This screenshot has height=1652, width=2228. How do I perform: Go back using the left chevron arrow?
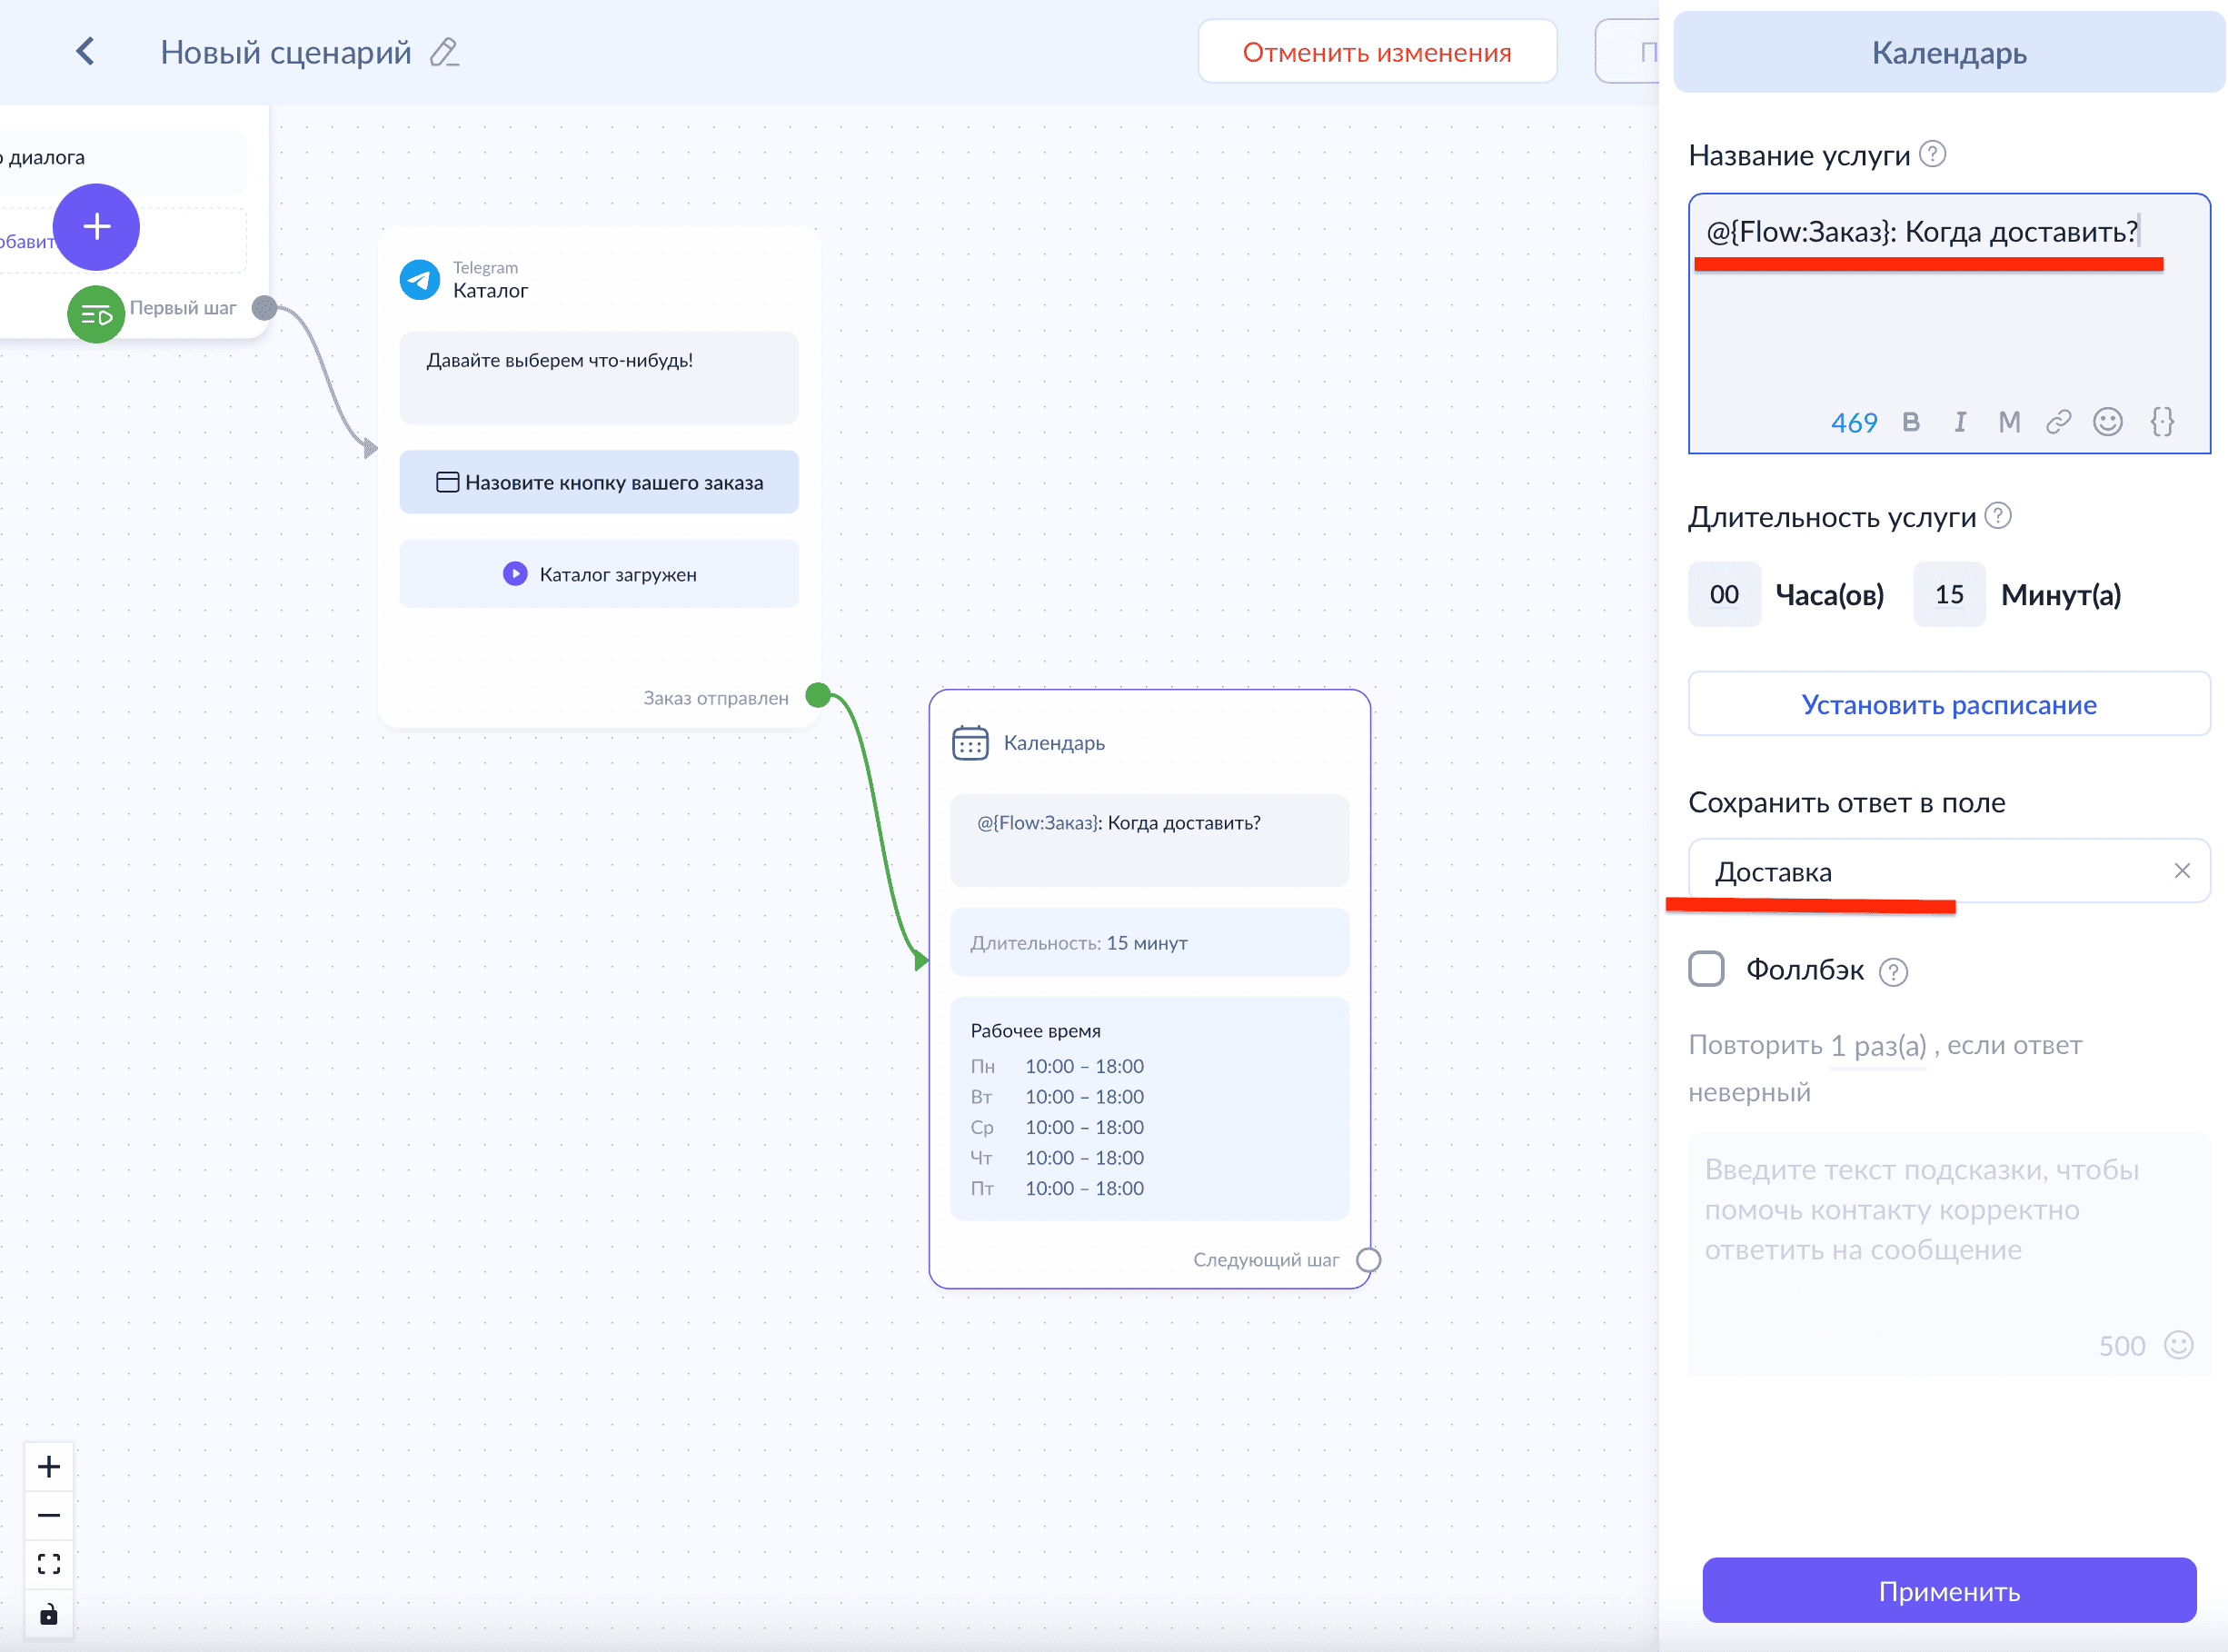tap(86, 52)
